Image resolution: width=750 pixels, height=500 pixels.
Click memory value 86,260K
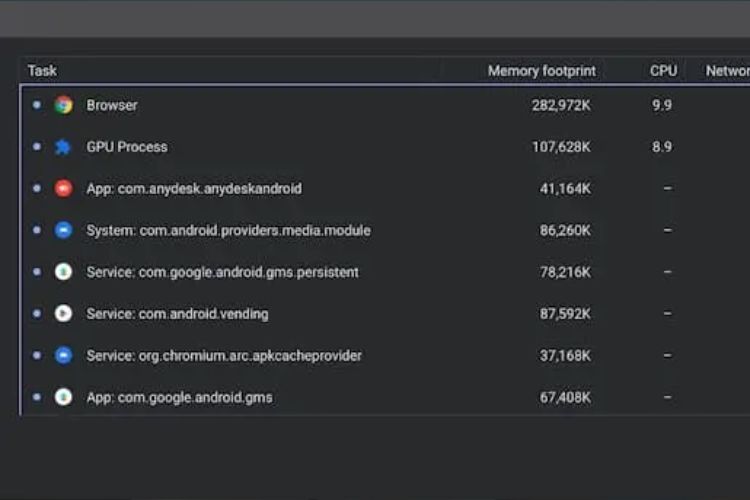[565, 230]
